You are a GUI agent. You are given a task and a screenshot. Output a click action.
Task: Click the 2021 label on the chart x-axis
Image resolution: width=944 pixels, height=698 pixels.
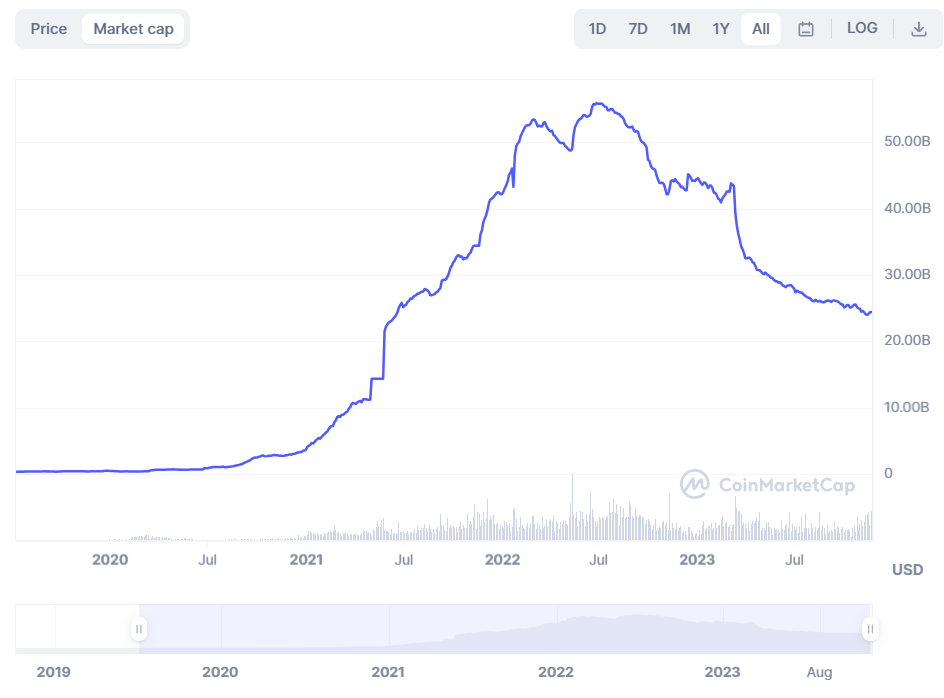(x=306, y=560)
